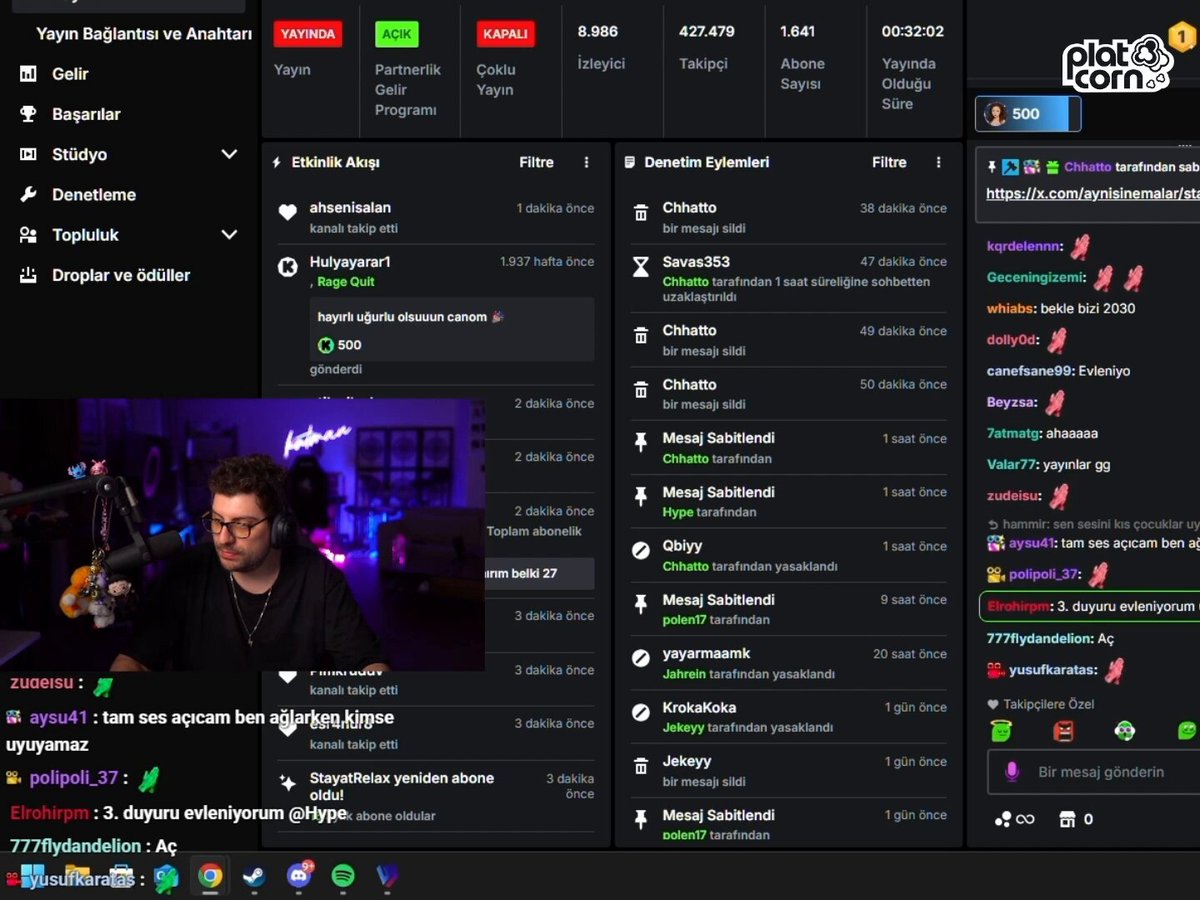Click username canefsane99 in chat
The image size is (1200, 900).
coord(1031,371)
